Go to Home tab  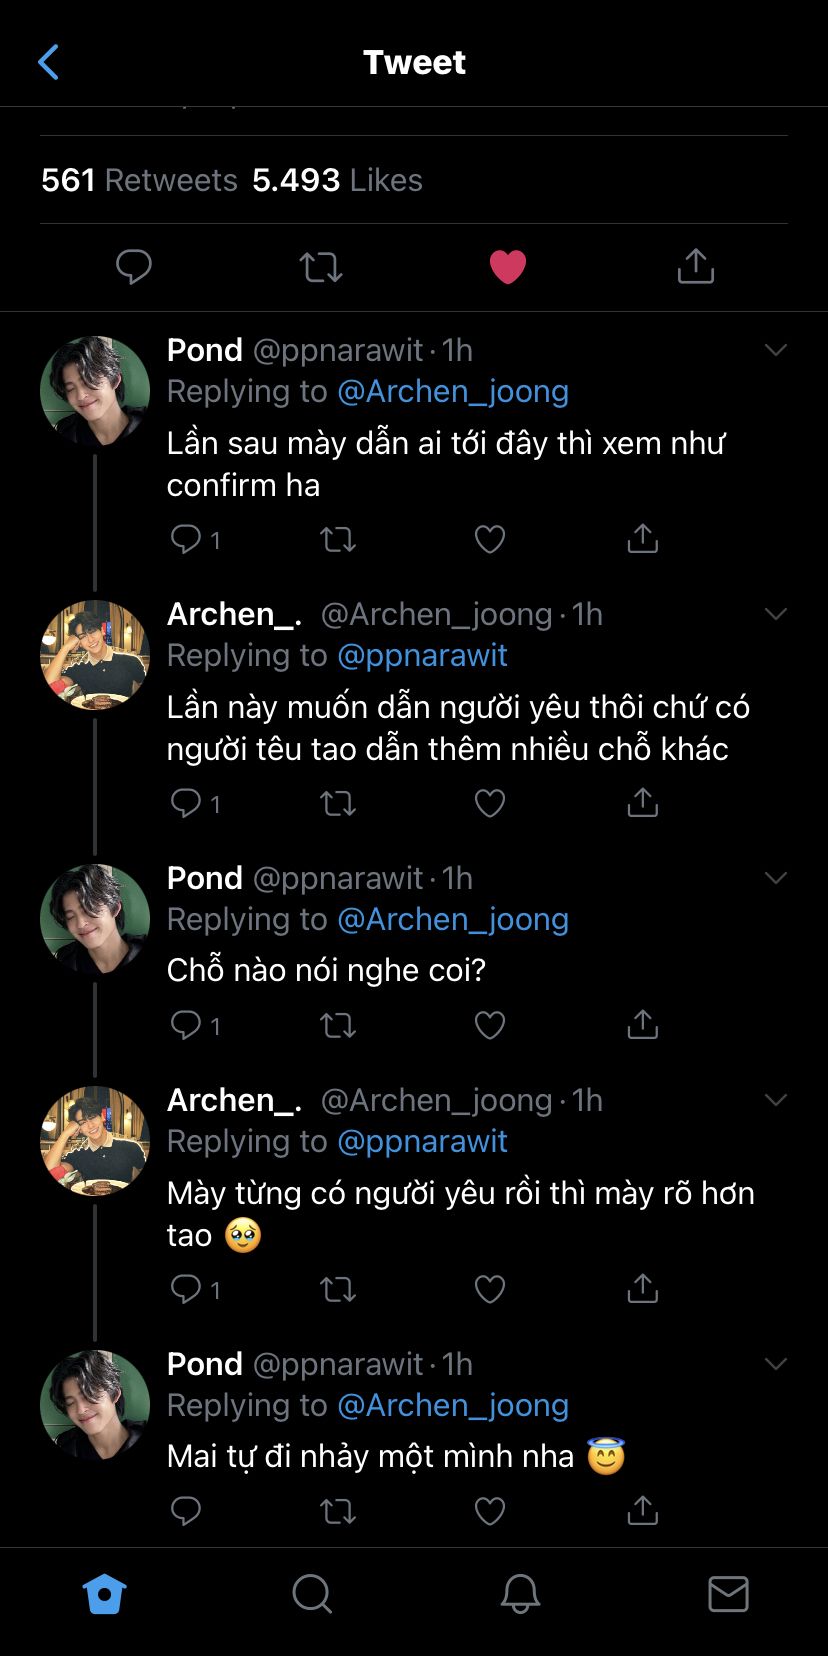click(104, 1594)
